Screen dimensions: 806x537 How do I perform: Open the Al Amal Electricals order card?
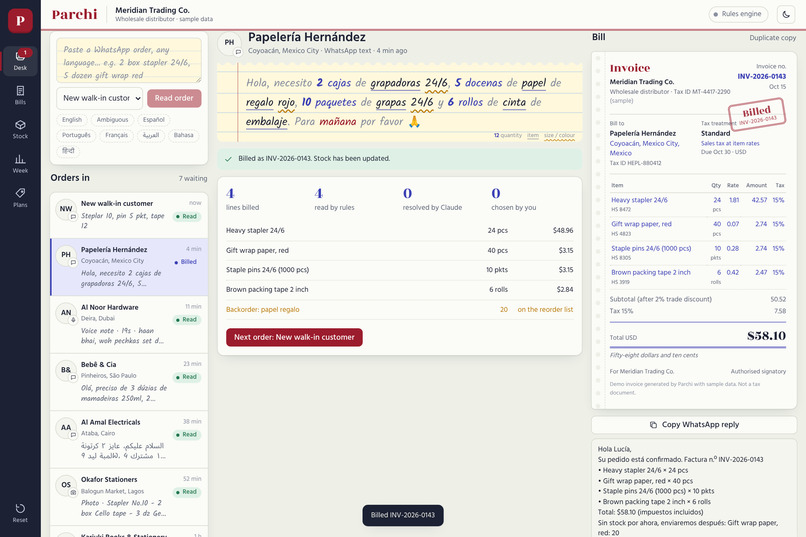(x=129, y=440)
